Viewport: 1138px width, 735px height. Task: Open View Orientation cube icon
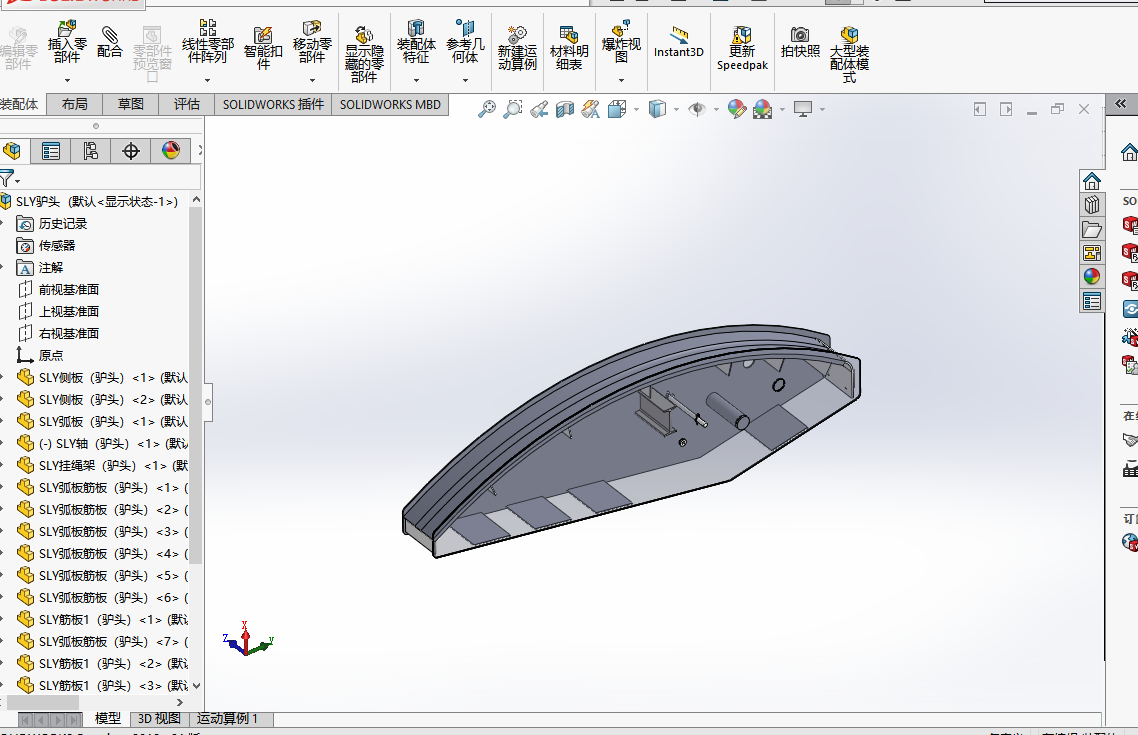tap(617, 110)
